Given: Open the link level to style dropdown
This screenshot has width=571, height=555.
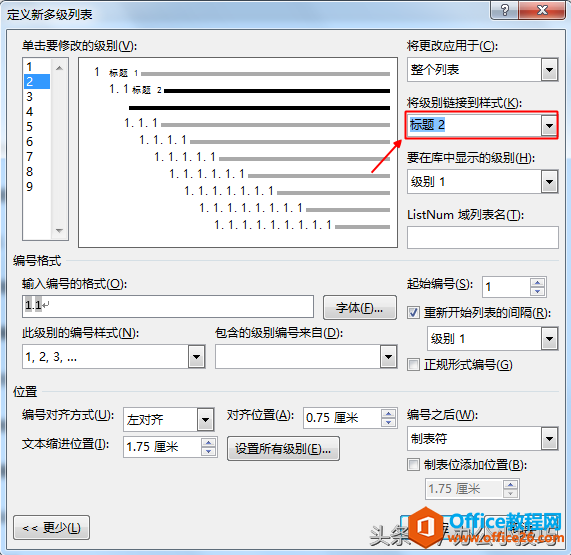Looking at the screenshot, I should click(549, 126).
